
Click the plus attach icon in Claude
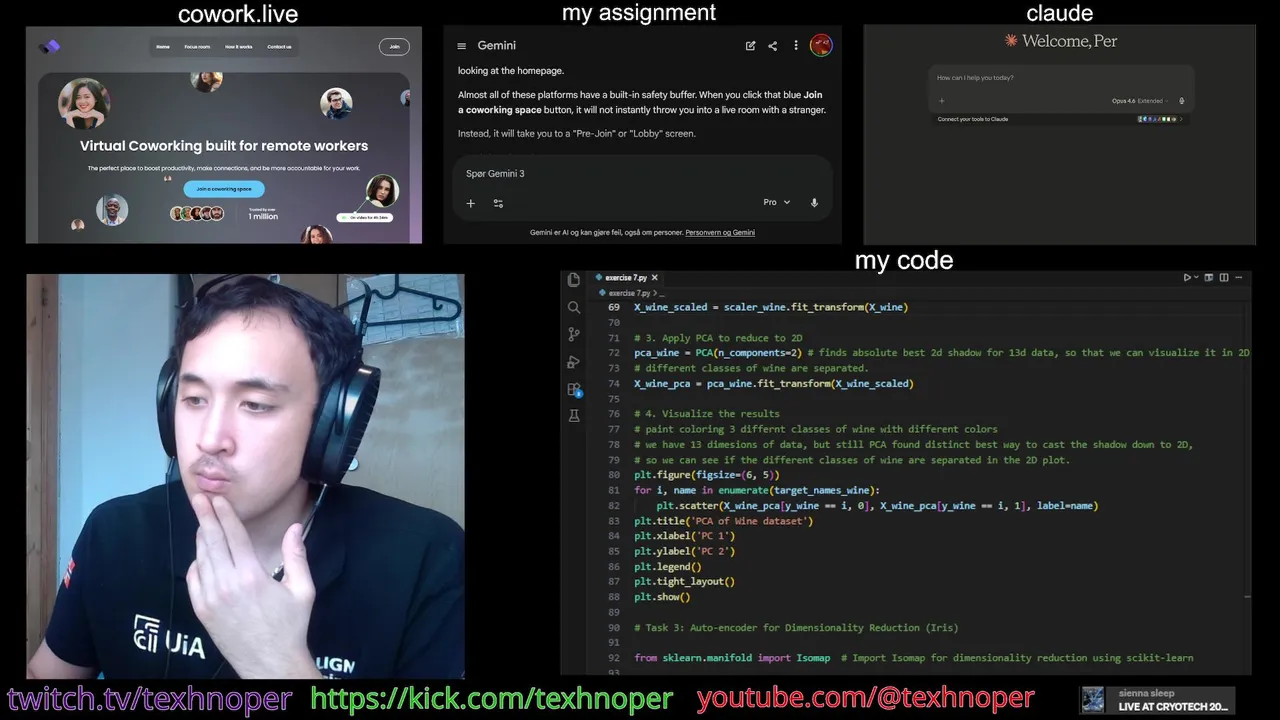pos(941,101)
